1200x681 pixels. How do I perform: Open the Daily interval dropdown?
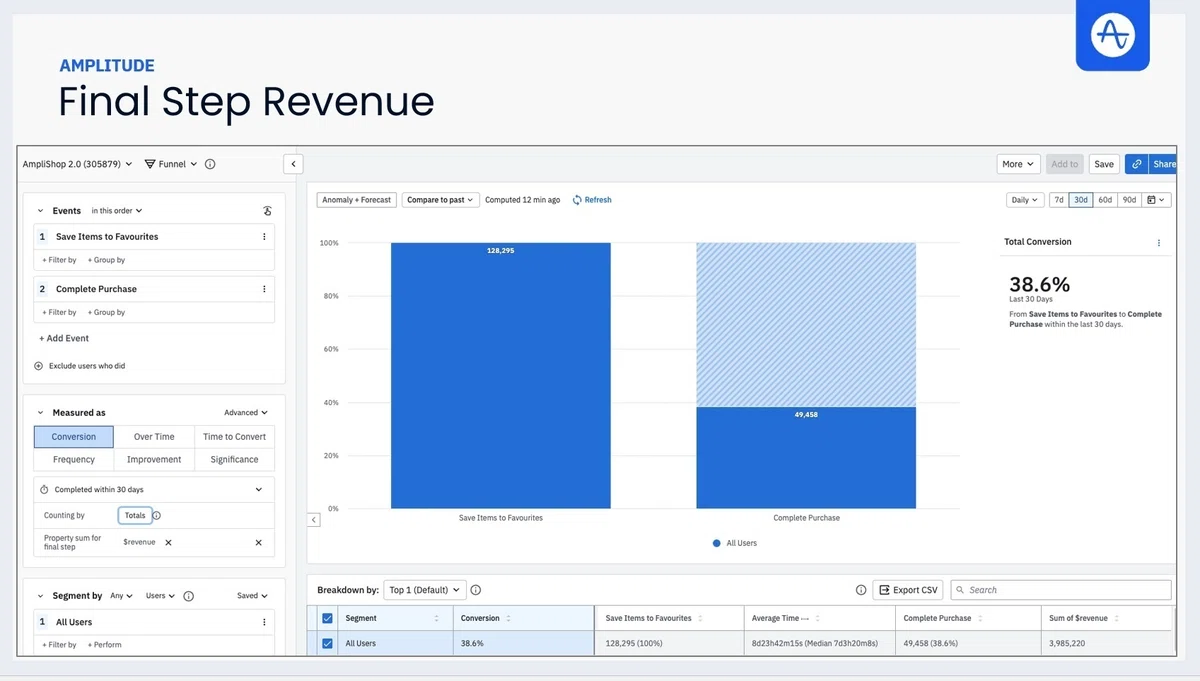[1025, 200]
